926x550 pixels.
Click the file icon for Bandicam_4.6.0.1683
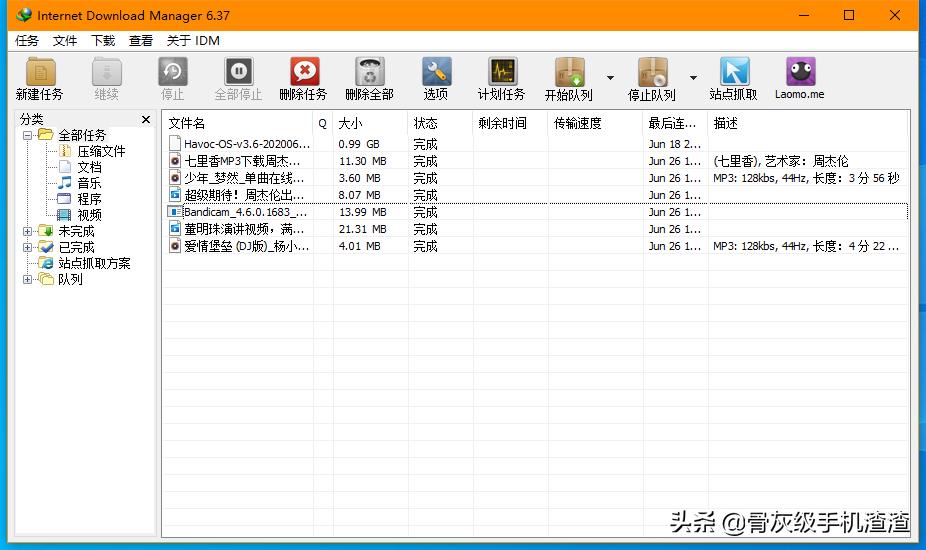(175, 211)
